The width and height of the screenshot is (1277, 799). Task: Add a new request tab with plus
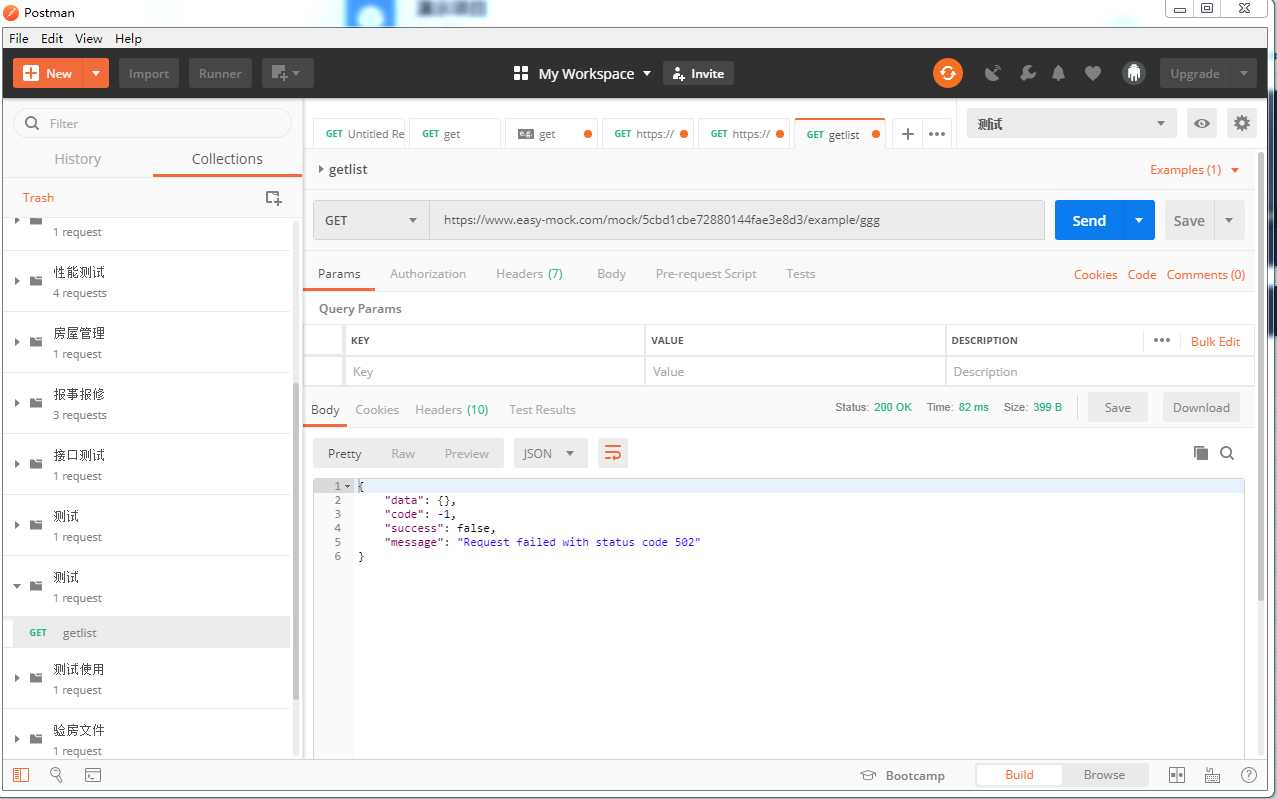(x=907, y=134)
